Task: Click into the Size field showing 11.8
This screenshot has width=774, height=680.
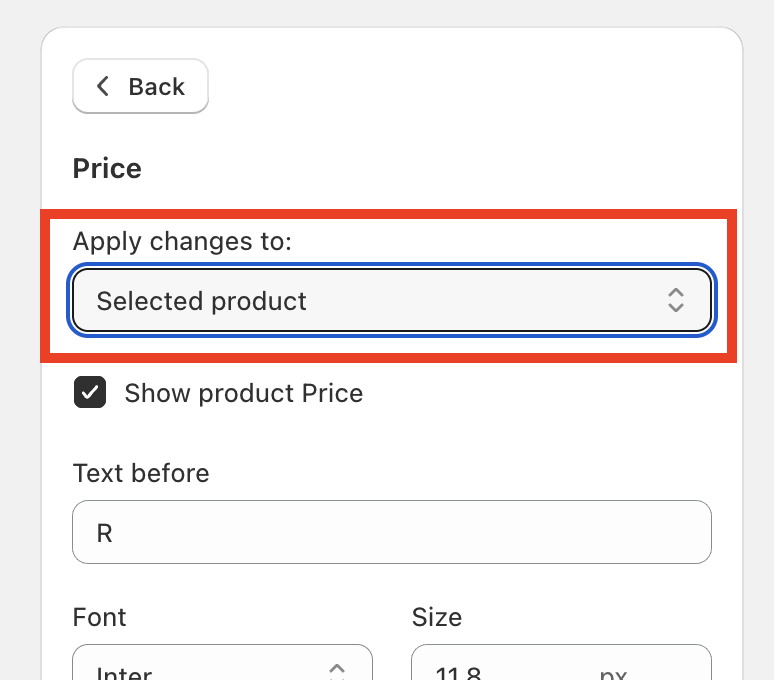Action: [500, 672]
